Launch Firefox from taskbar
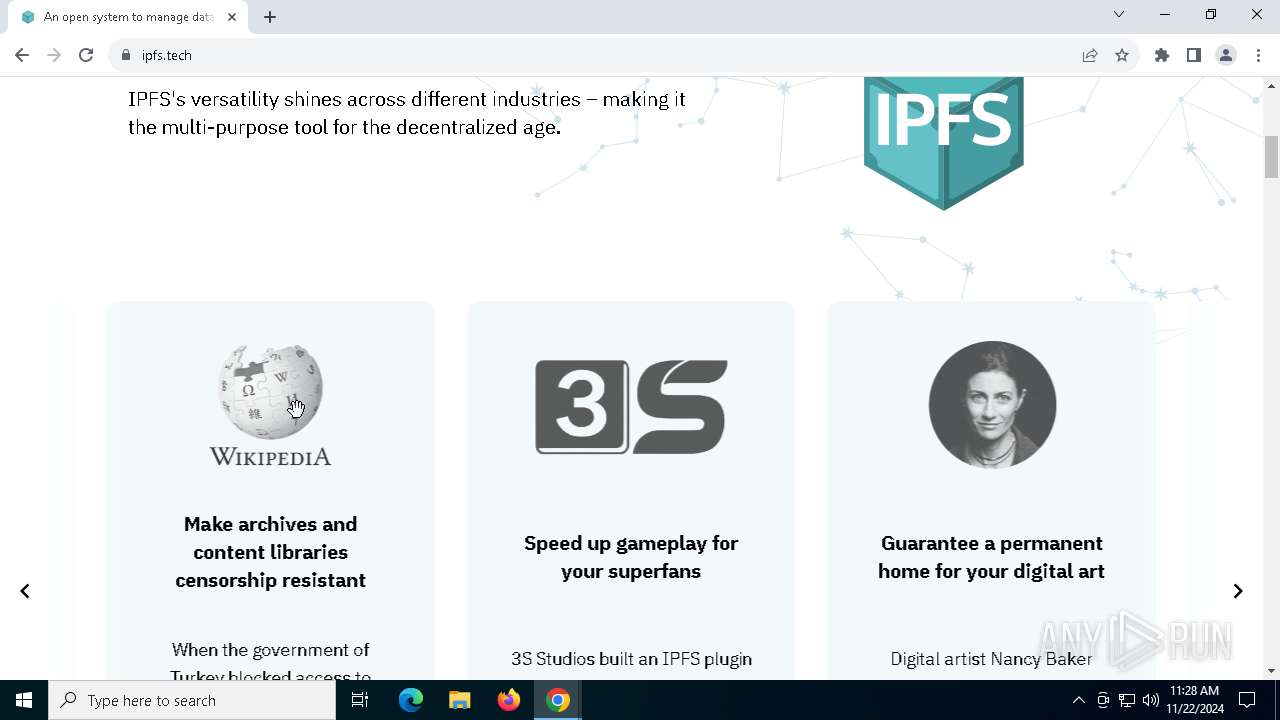 coord(508,700)
